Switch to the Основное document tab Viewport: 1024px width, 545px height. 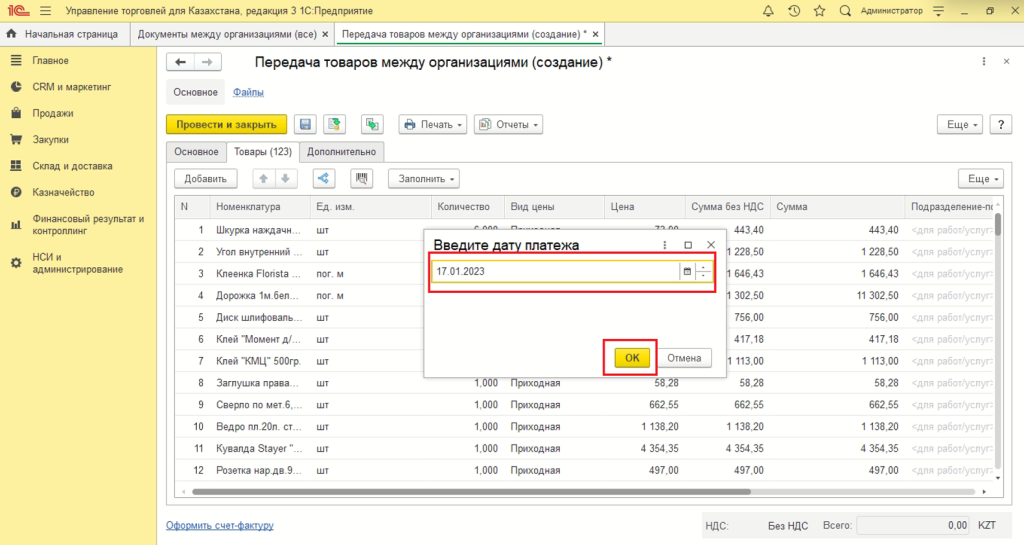(196, 151)
